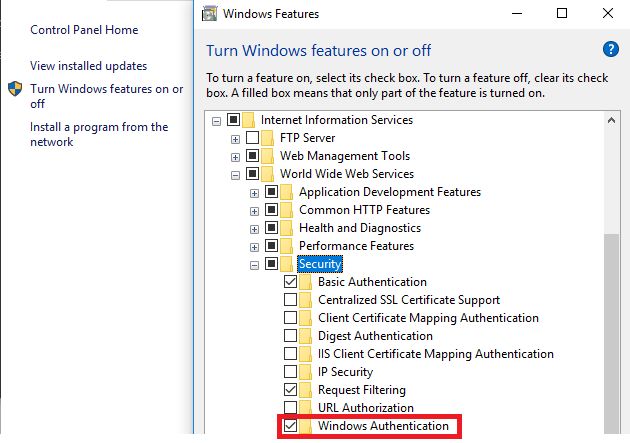The image size is (630, 443).
Task: Expand the Health and Diagnostics node
Action: coord(254,229)
